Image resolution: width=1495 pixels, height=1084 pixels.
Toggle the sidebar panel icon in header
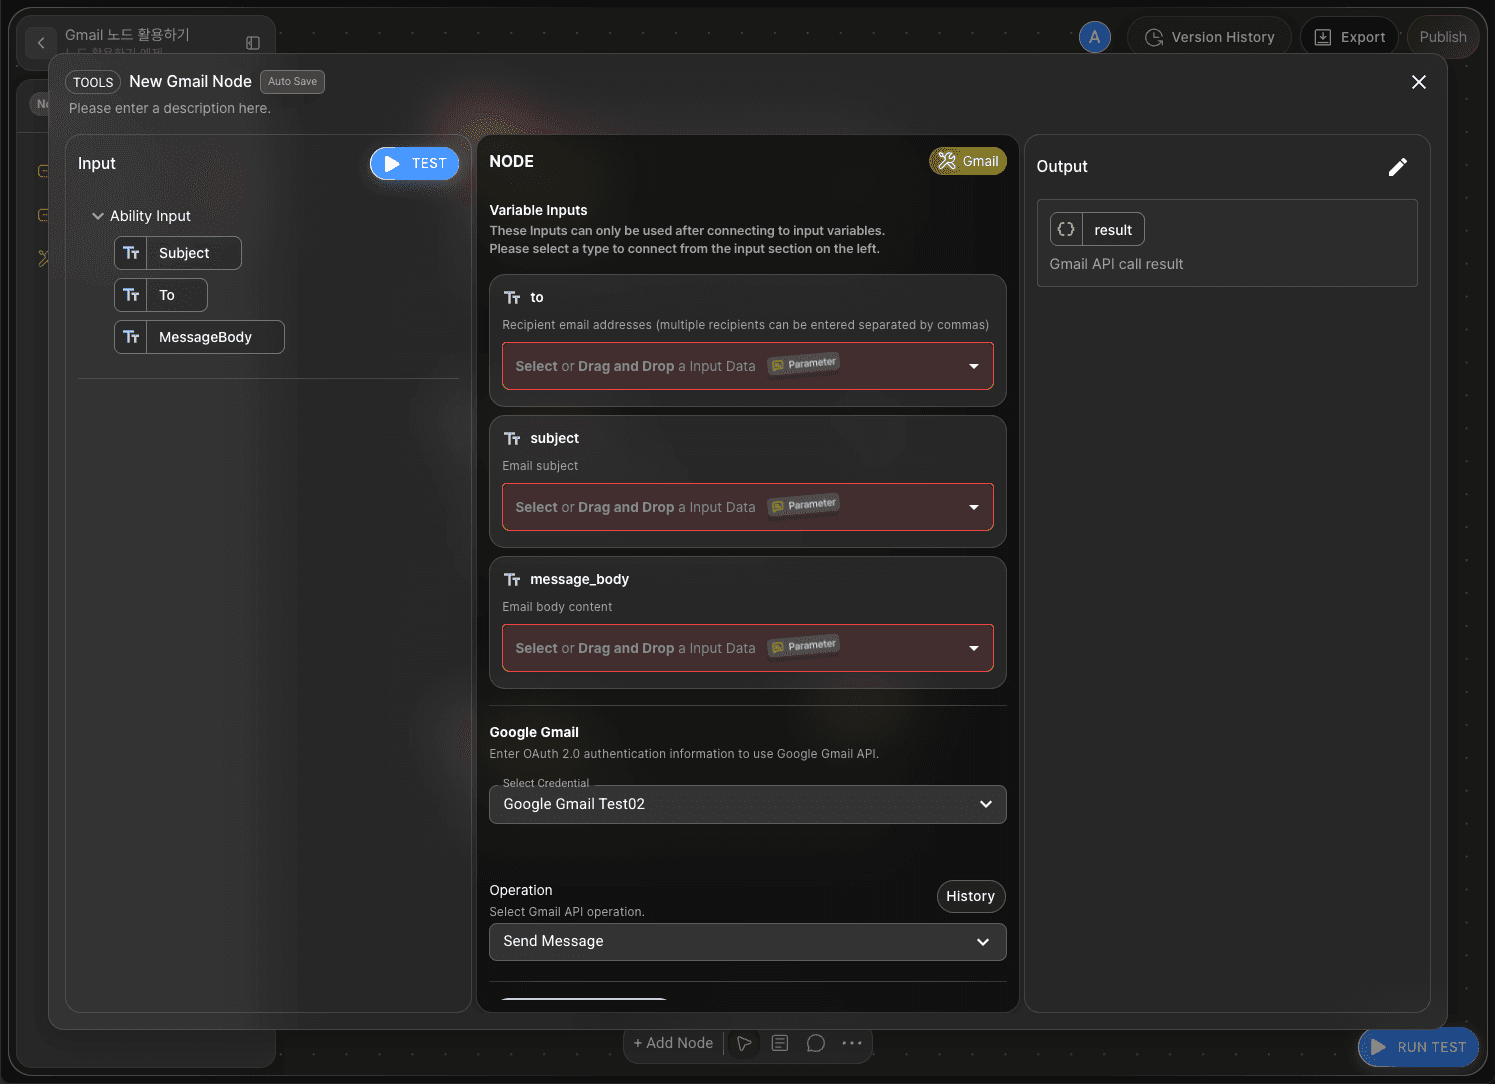point(253,43)
